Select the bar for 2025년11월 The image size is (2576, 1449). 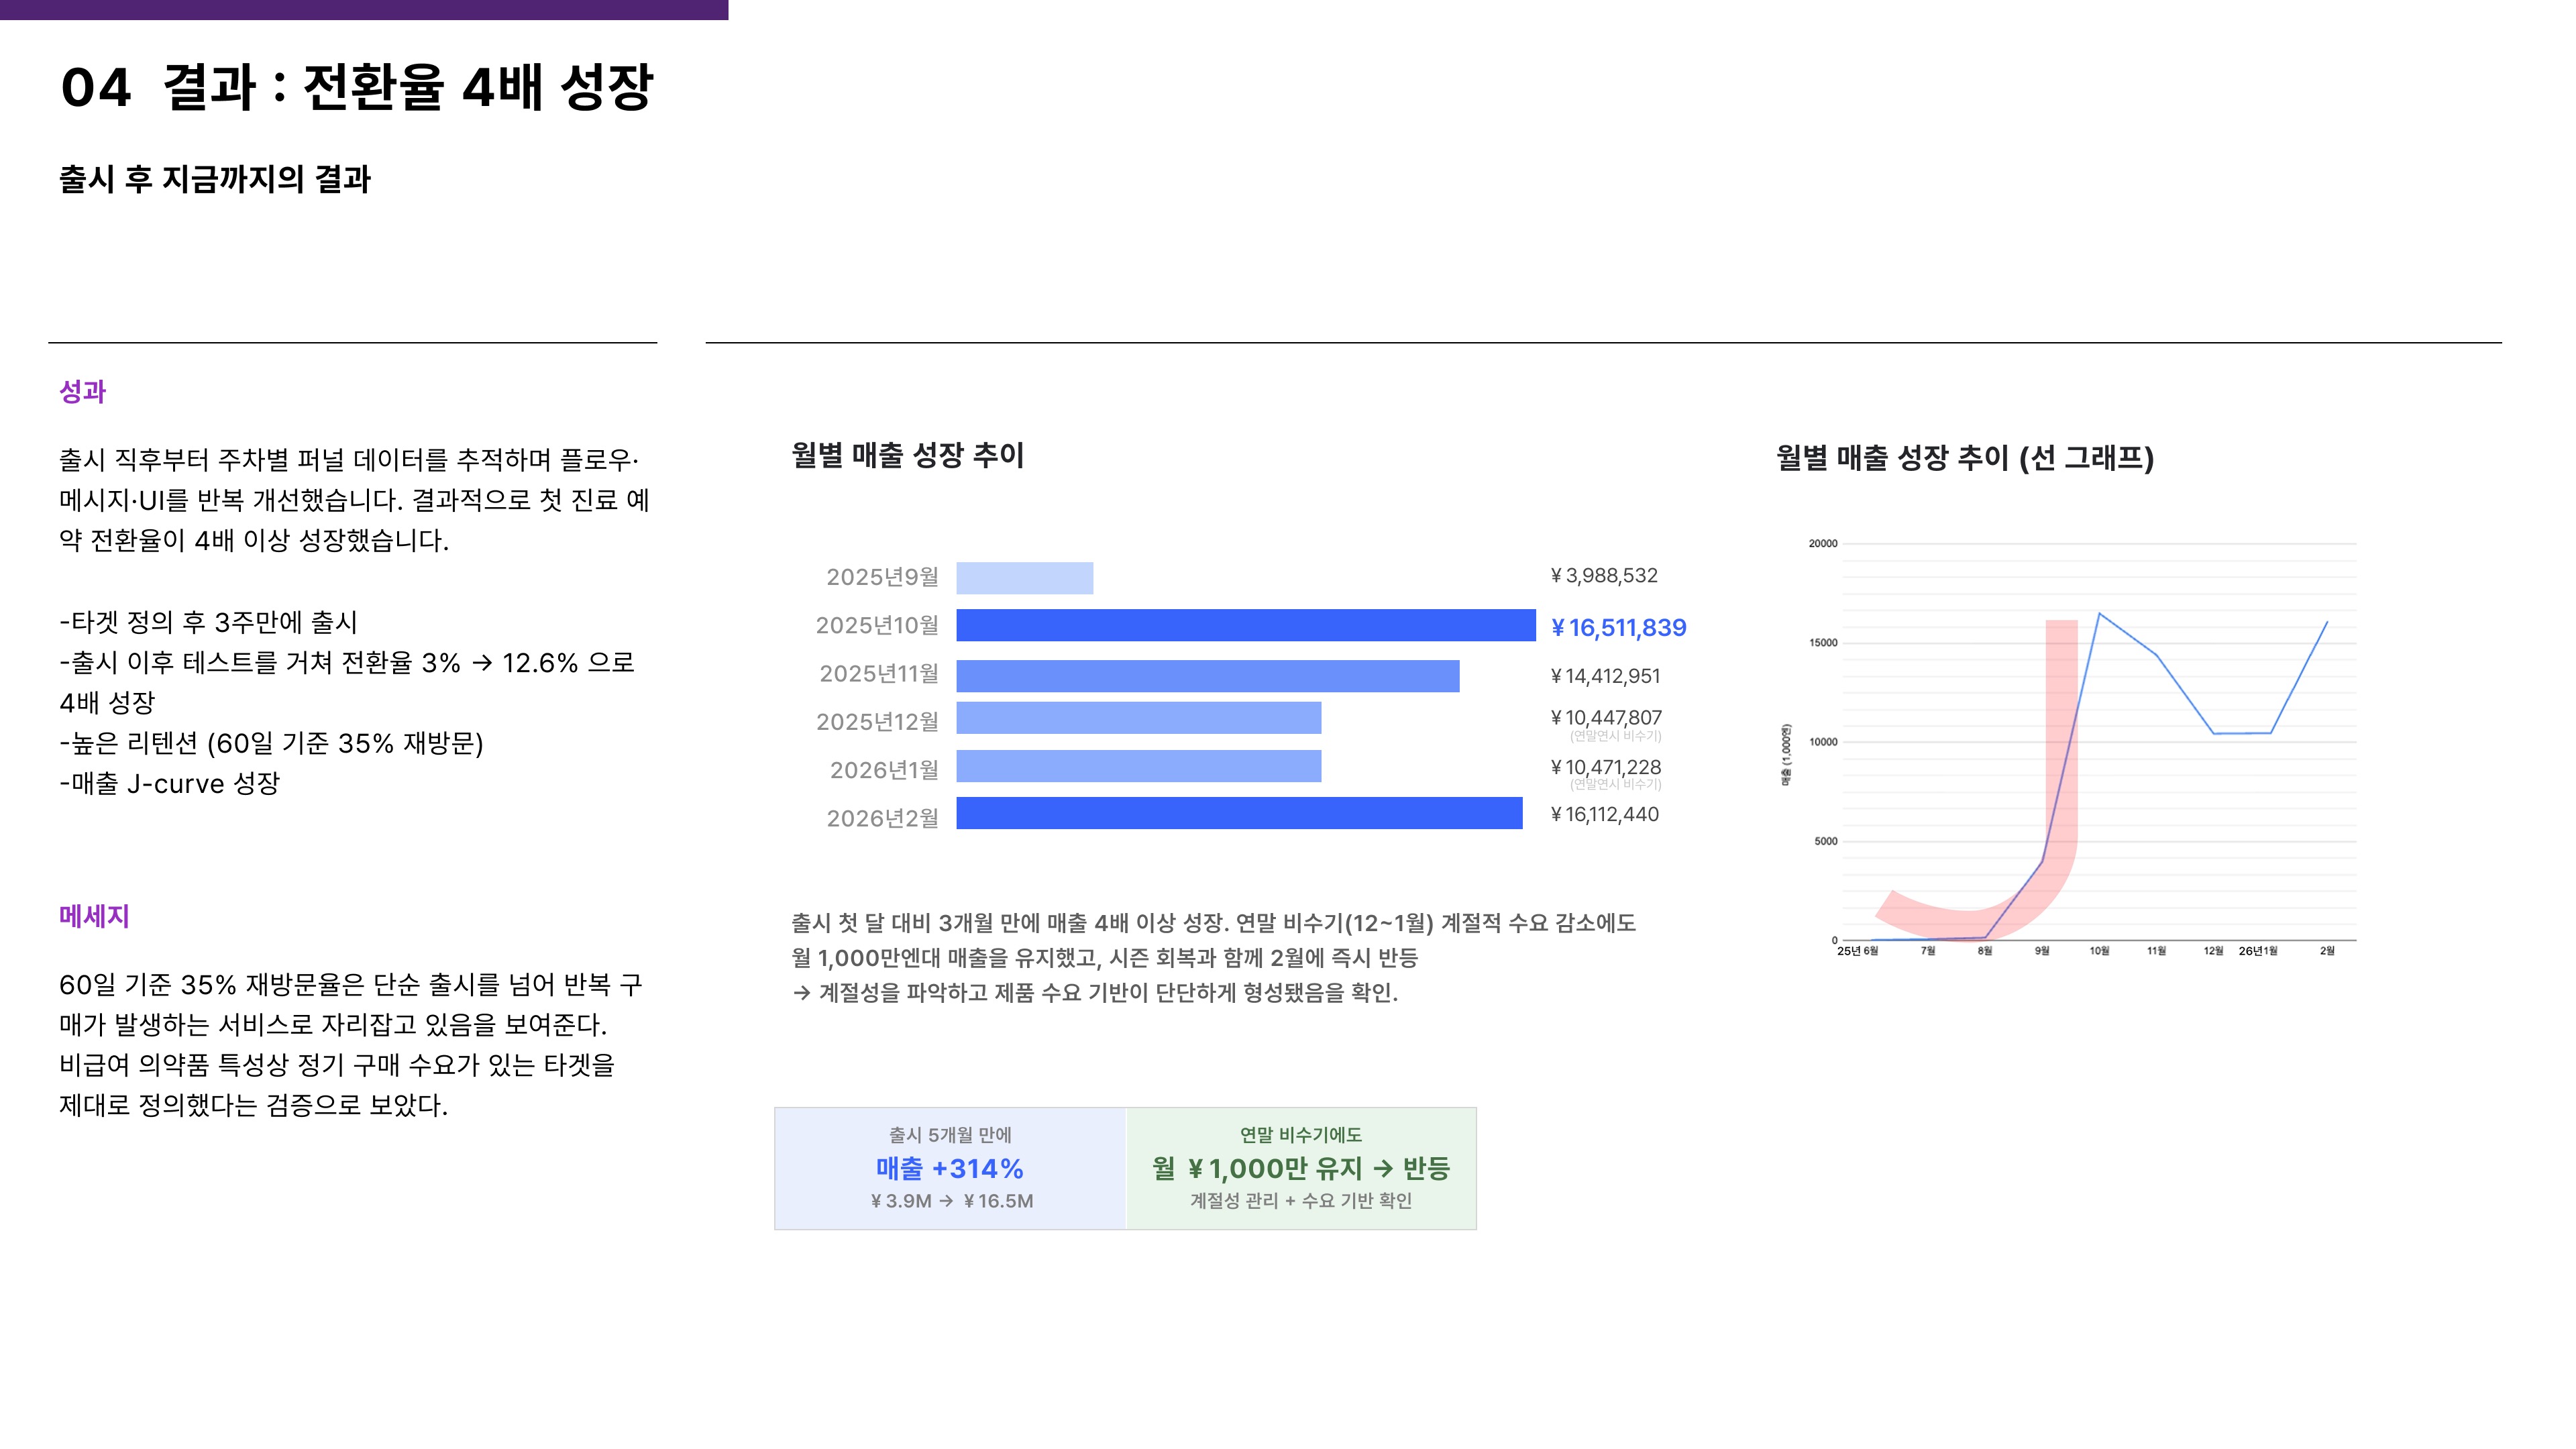(x=1207, y=676)
